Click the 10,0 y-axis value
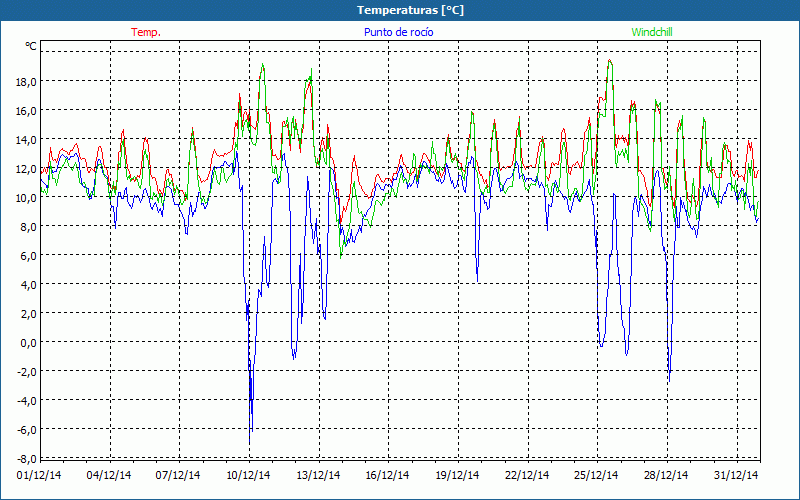 click(x=27, y=197)
